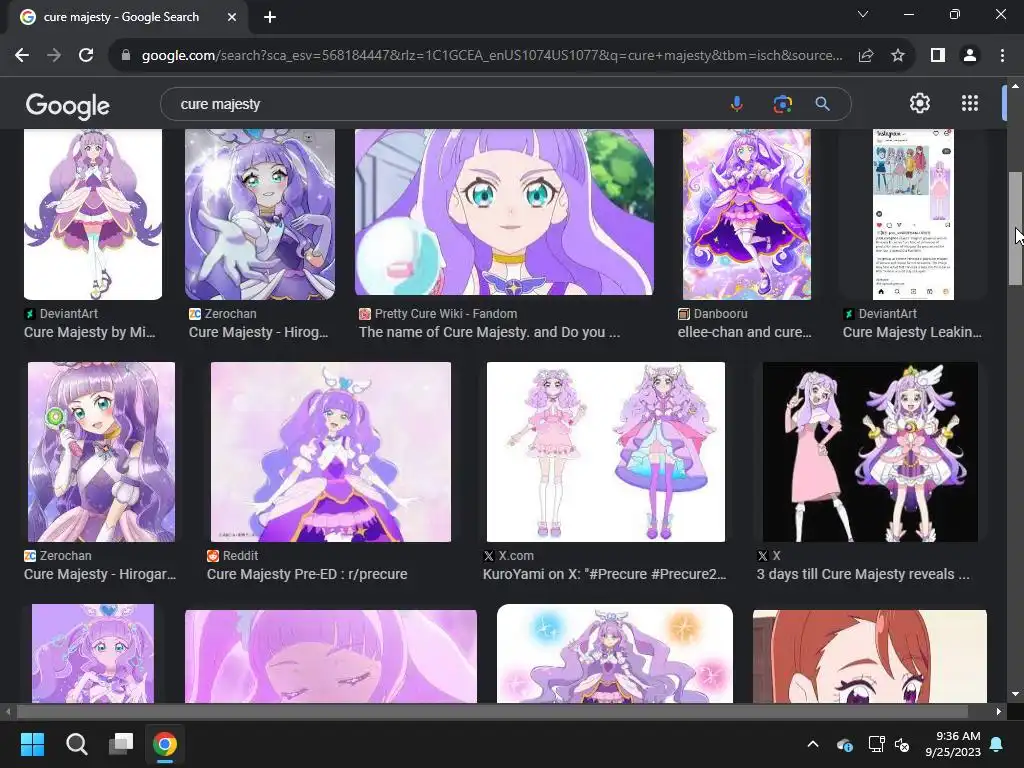Click the share page icon in address bar
Screen dimensions: 1024x768
(866, 56)
